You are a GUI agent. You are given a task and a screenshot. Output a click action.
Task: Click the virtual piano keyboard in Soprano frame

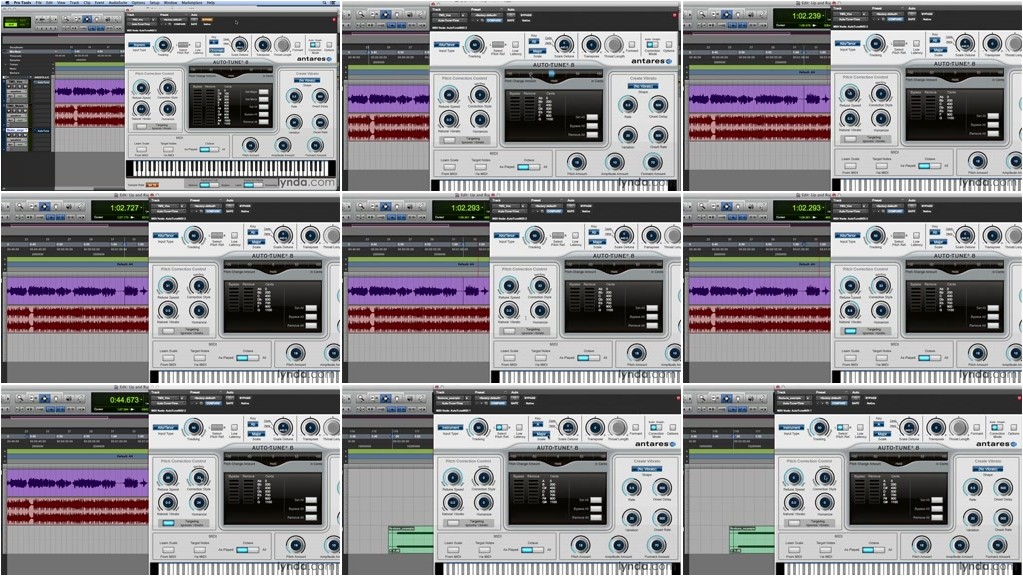(x=231, y=168)
